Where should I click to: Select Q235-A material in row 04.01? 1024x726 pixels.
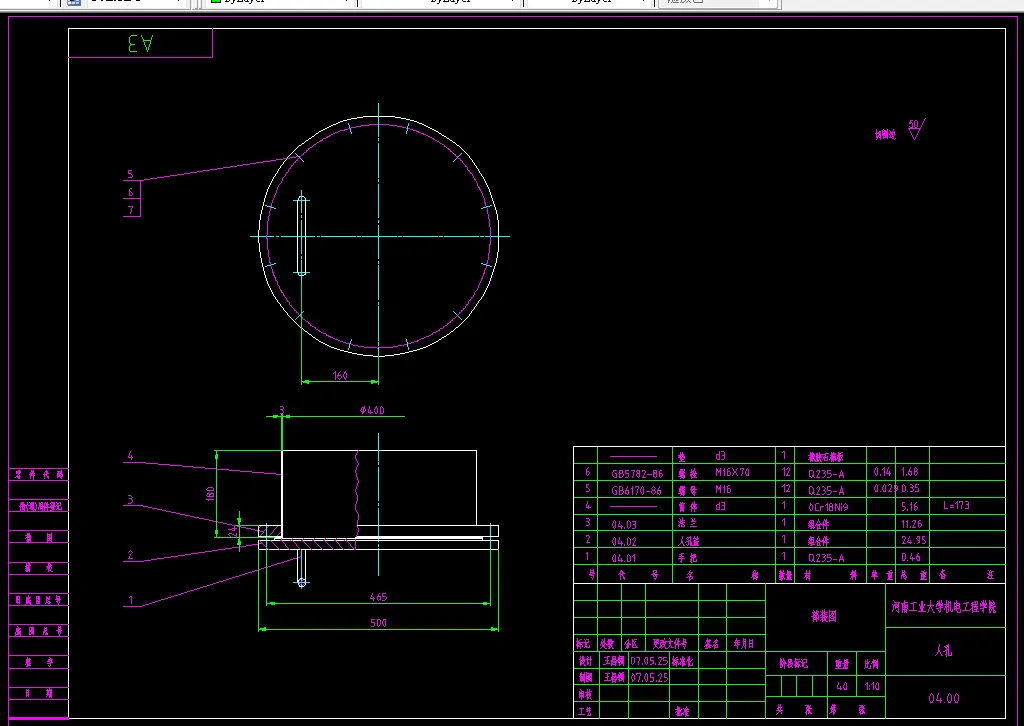click(x=826, y=558)
